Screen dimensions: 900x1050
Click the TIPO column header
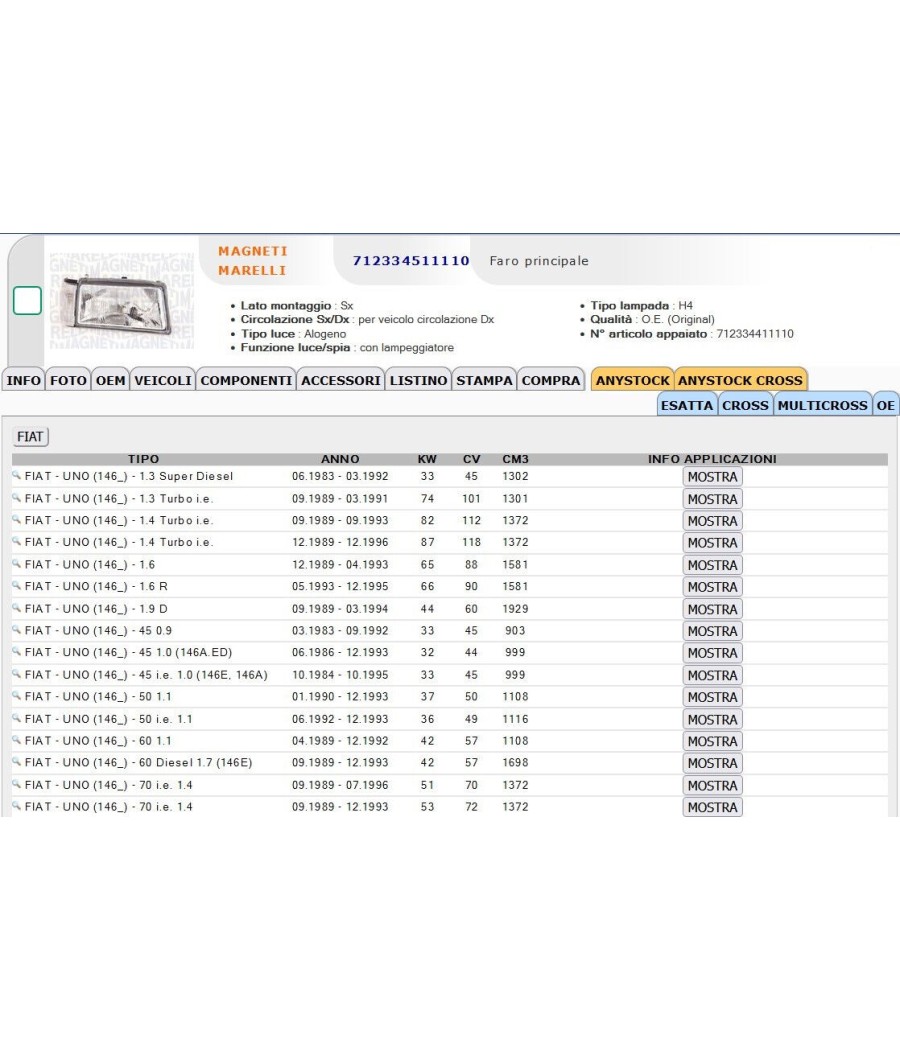143,459
